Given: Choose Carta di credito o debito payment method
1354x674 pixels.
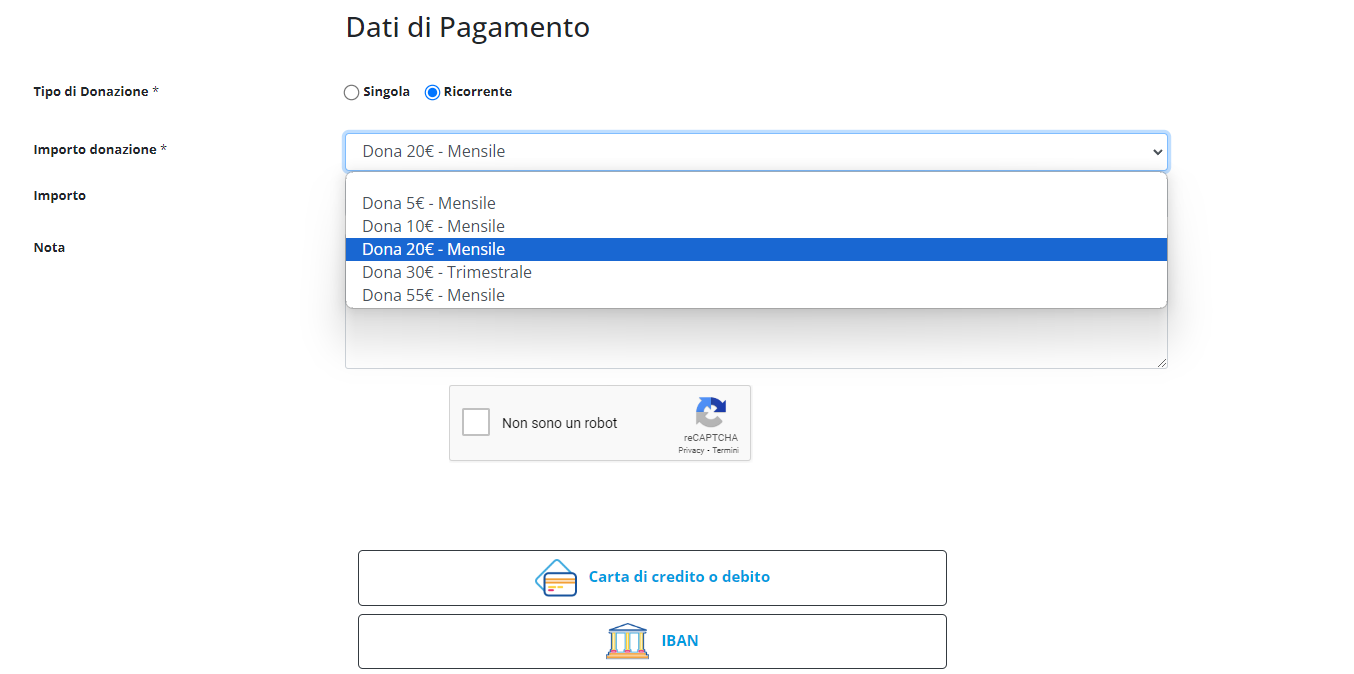Looking at the screenshot, I should pos(652,577).
